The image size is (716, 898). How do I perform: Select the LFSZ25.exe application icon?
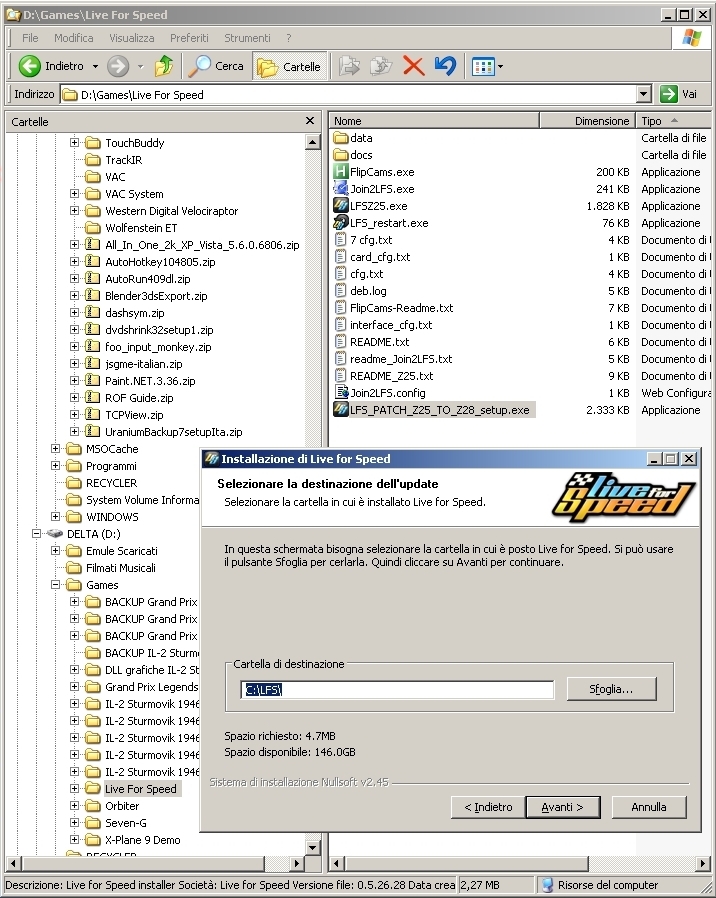[341, 206]
